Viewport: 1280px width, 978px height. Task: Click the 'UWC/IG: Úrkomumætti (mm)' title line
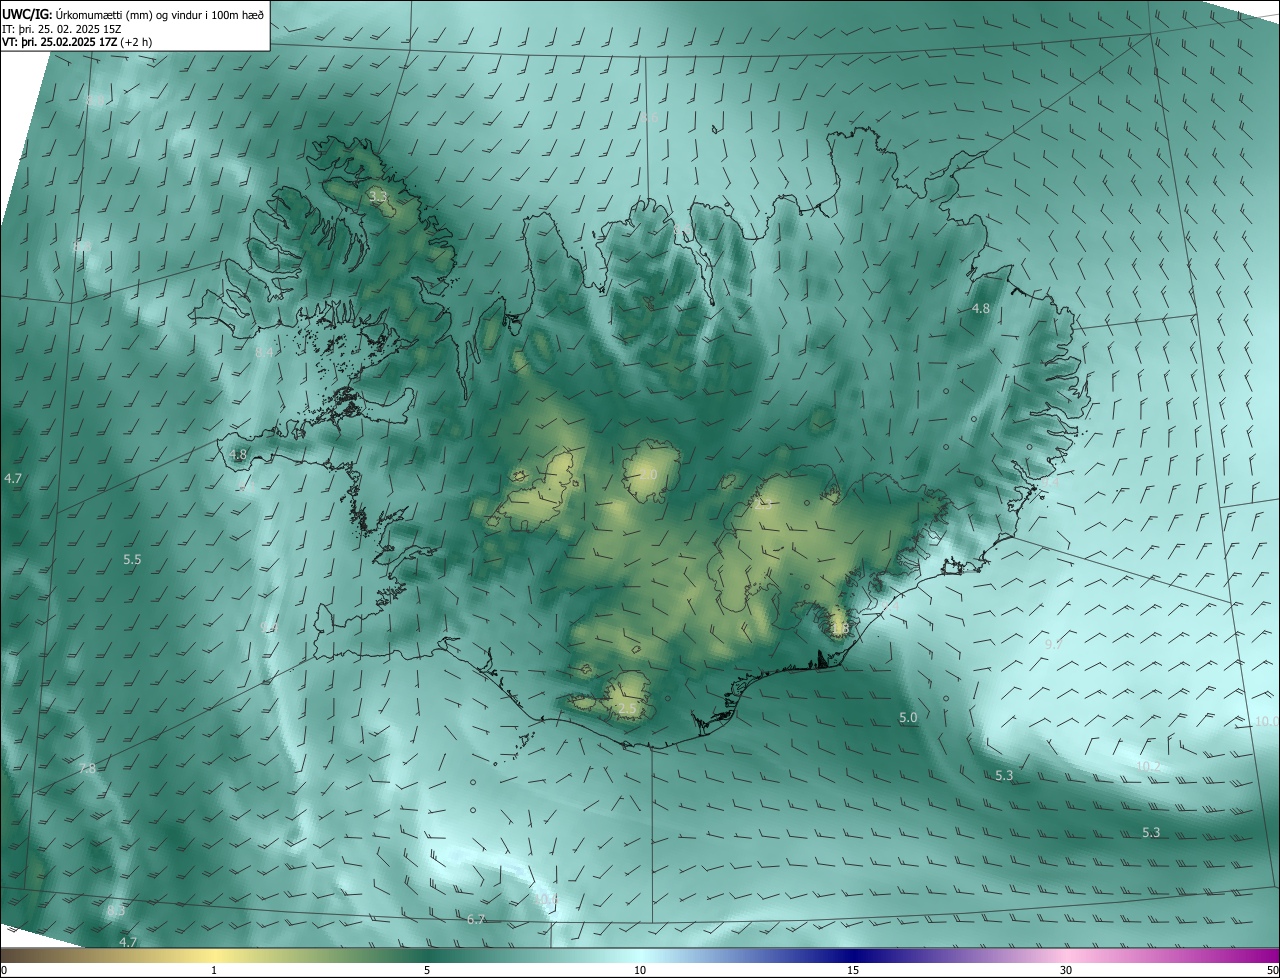(x=134, y=15)
